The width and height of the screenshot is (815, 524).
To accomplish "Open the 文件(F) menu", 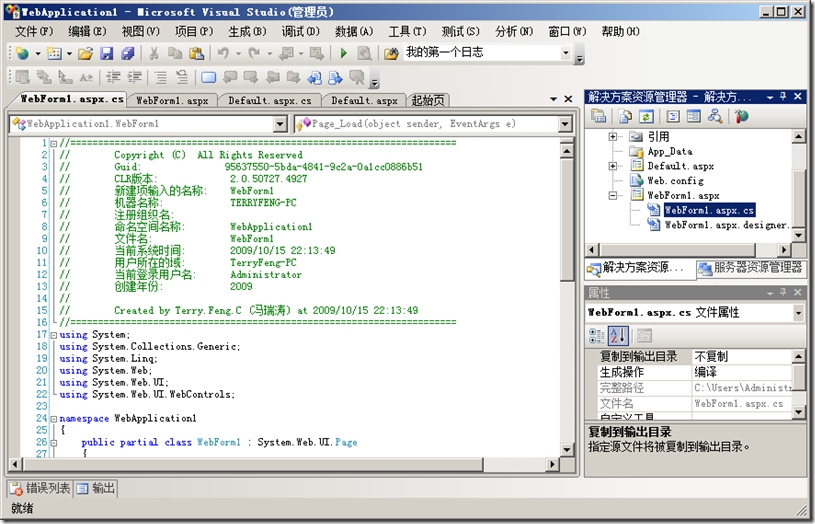I will click(x=34, y=32).
